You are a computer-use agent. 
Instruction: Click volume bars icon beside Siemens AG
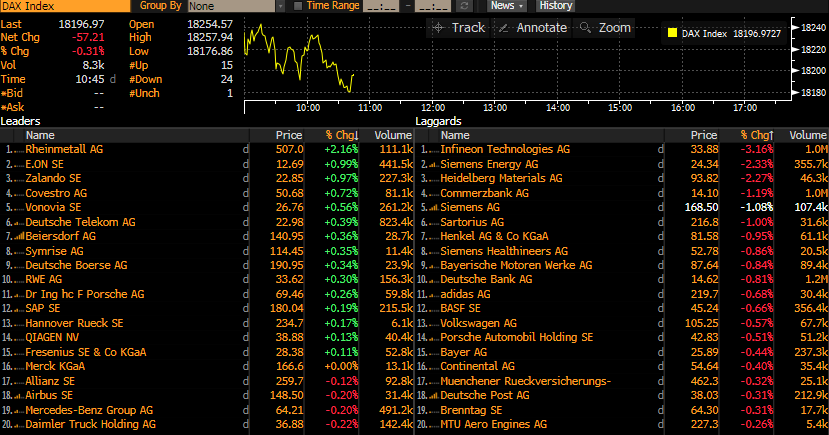434,207
